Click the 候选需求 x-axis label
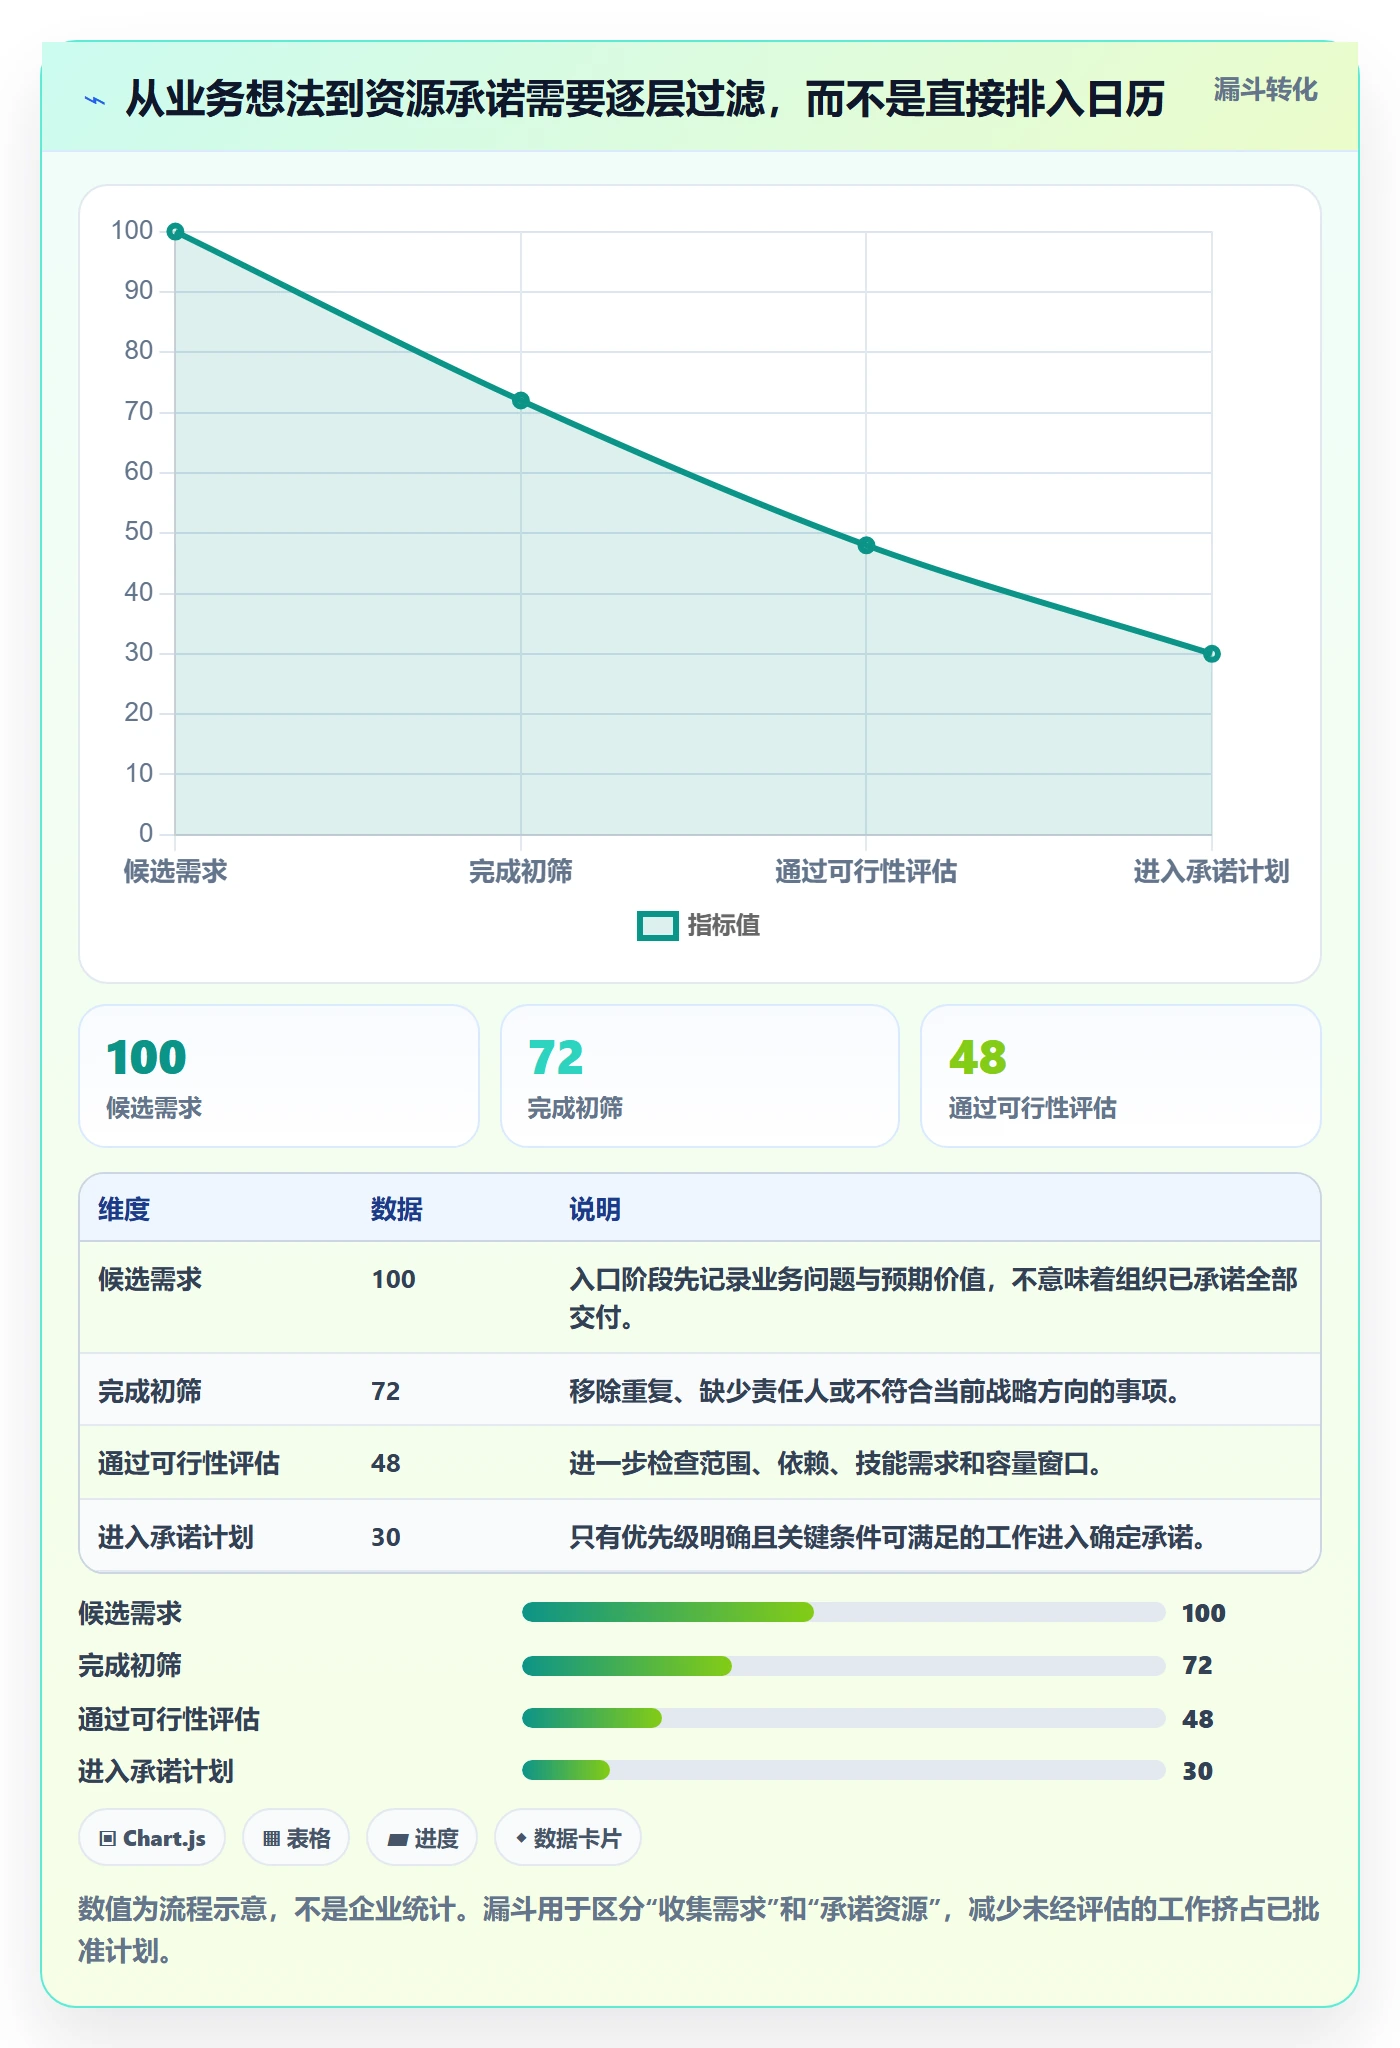Viewport: 1400px width, 2048px height. (175, 872)
